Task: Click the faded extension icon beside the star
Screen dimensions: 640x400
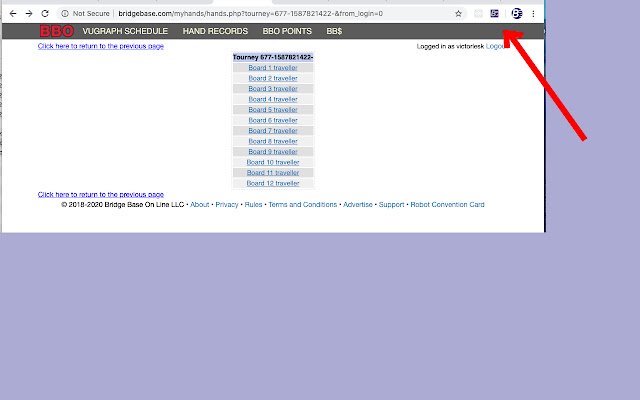Action: (478, 13)
